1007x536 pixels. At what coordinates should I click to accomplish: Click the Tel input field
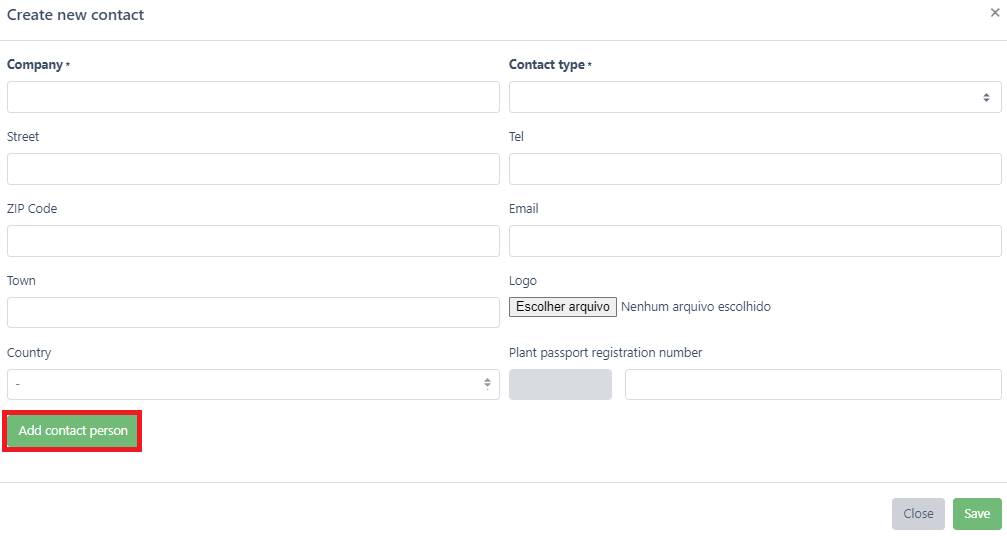tap(755, 169)
